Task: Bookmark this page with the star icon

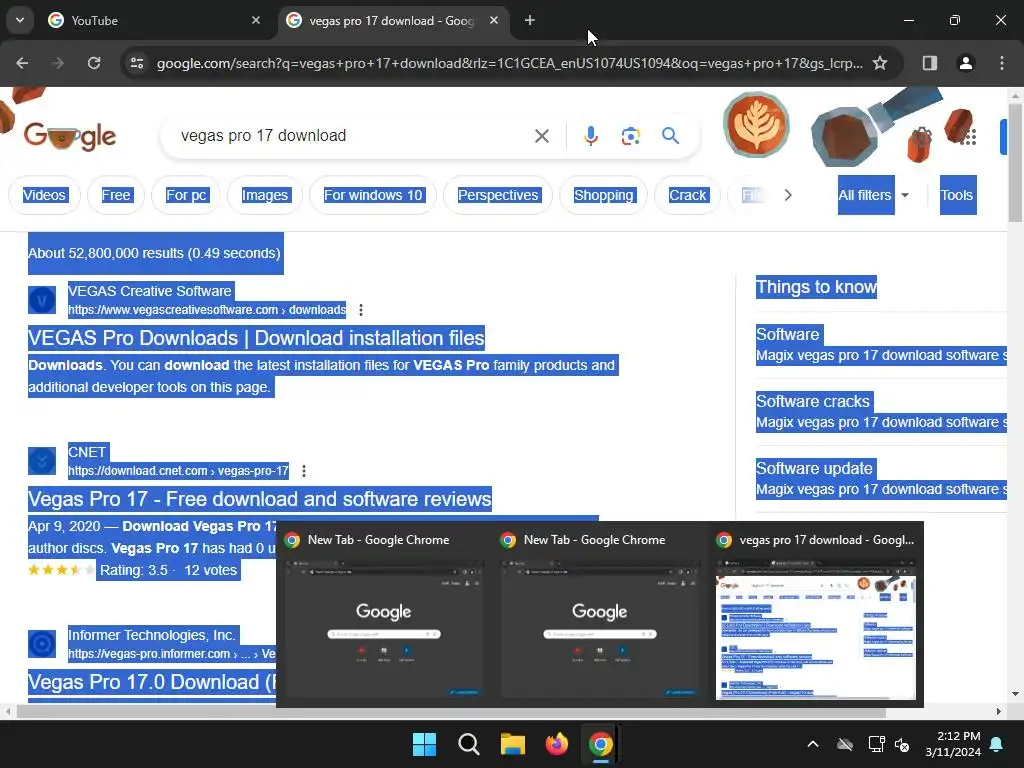Action: click(880, 63)
